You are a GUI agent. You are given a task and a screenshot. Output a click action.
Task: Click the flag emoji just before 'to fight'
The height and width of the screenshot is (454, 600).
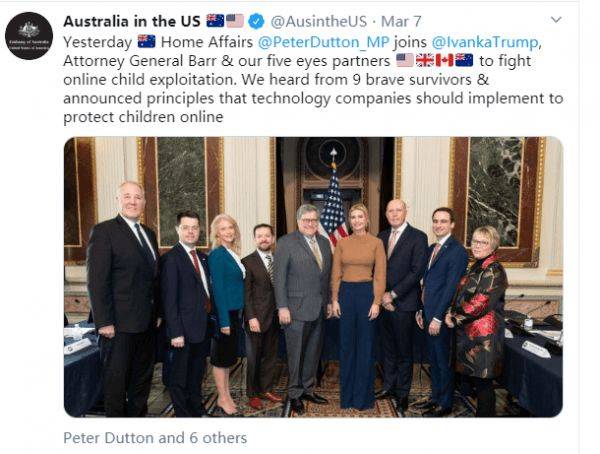[x=464, y=60]
